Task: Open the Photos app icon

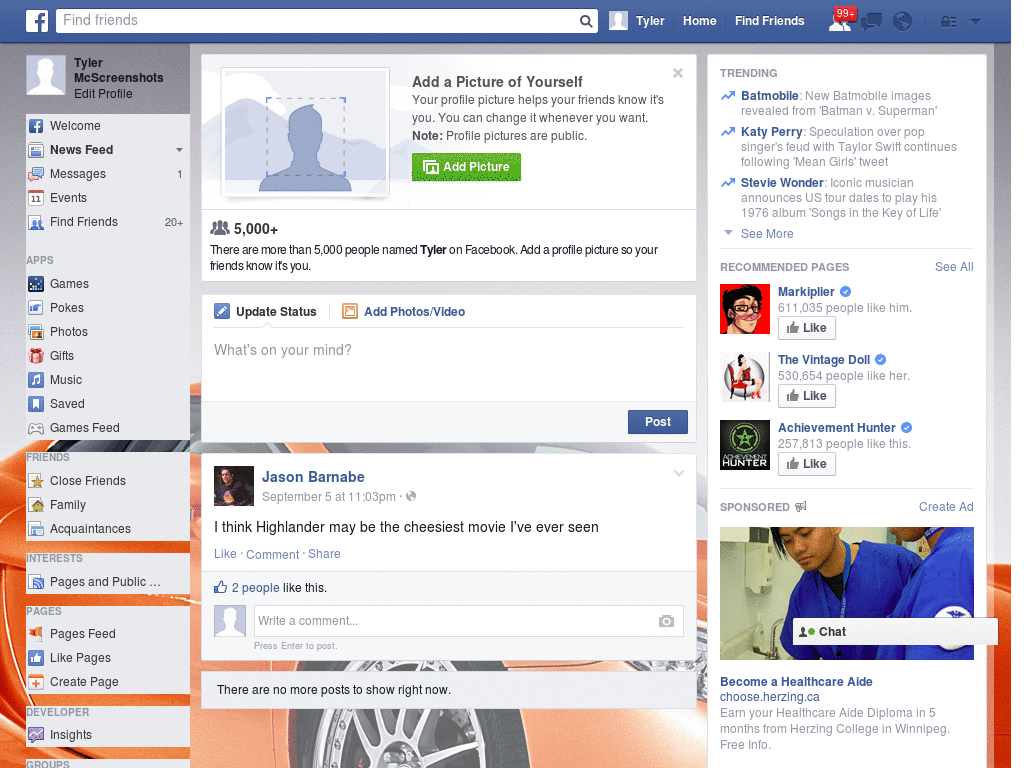Action: tap(36, 332)
